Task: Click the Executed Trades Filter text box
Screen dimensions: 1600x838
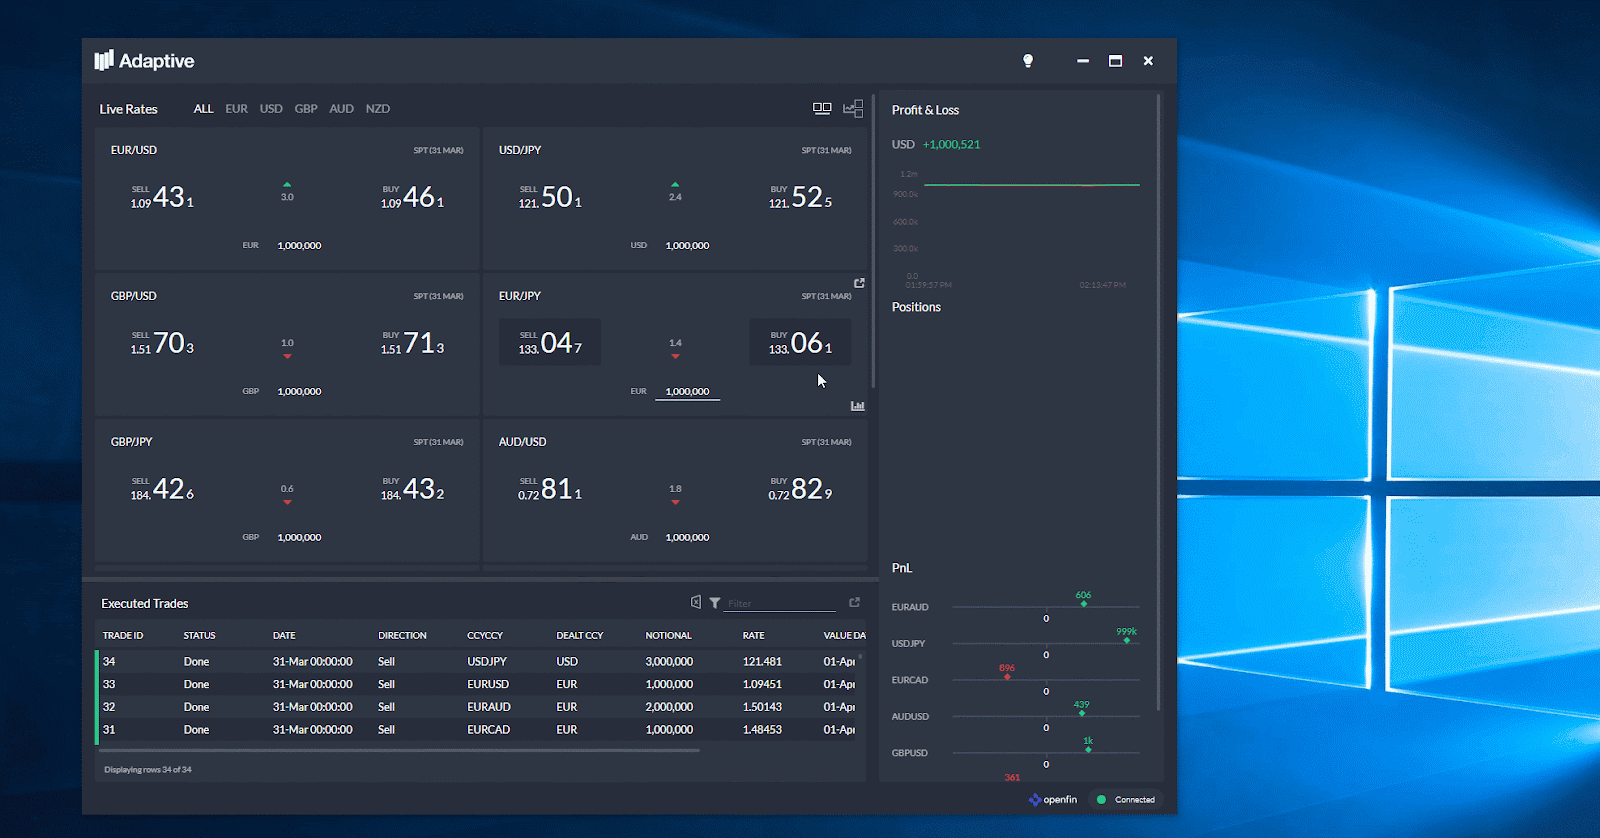Action: point(780,603)
